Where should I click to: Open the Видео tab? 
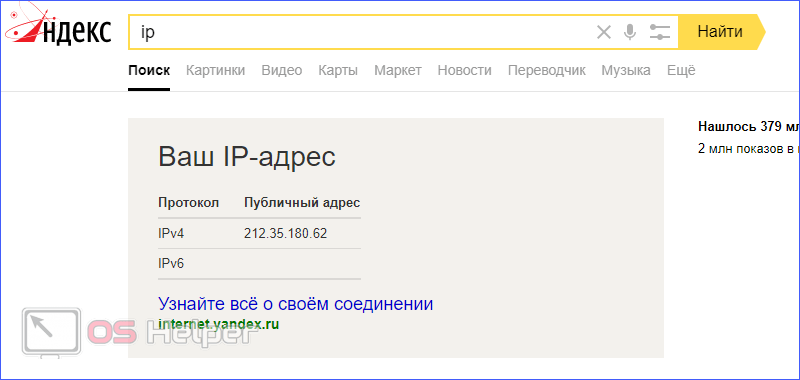pos(282,70)
